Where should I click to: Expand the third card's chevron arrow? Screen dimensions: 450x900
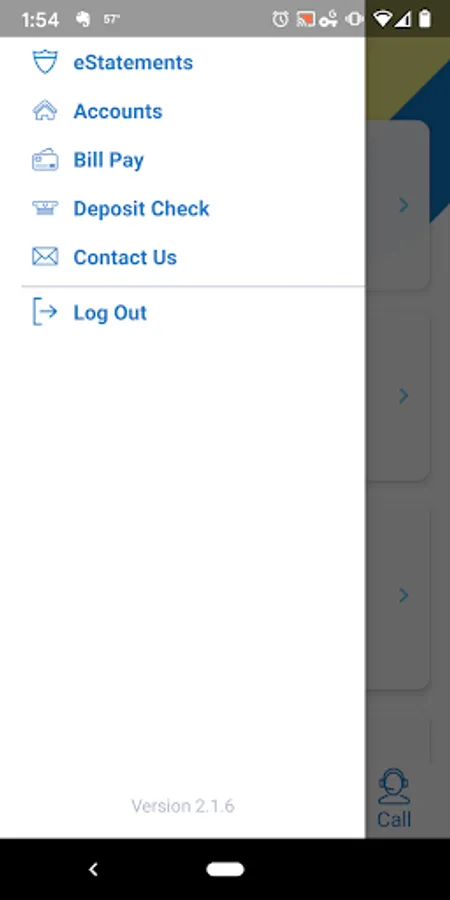click(404, 595)
